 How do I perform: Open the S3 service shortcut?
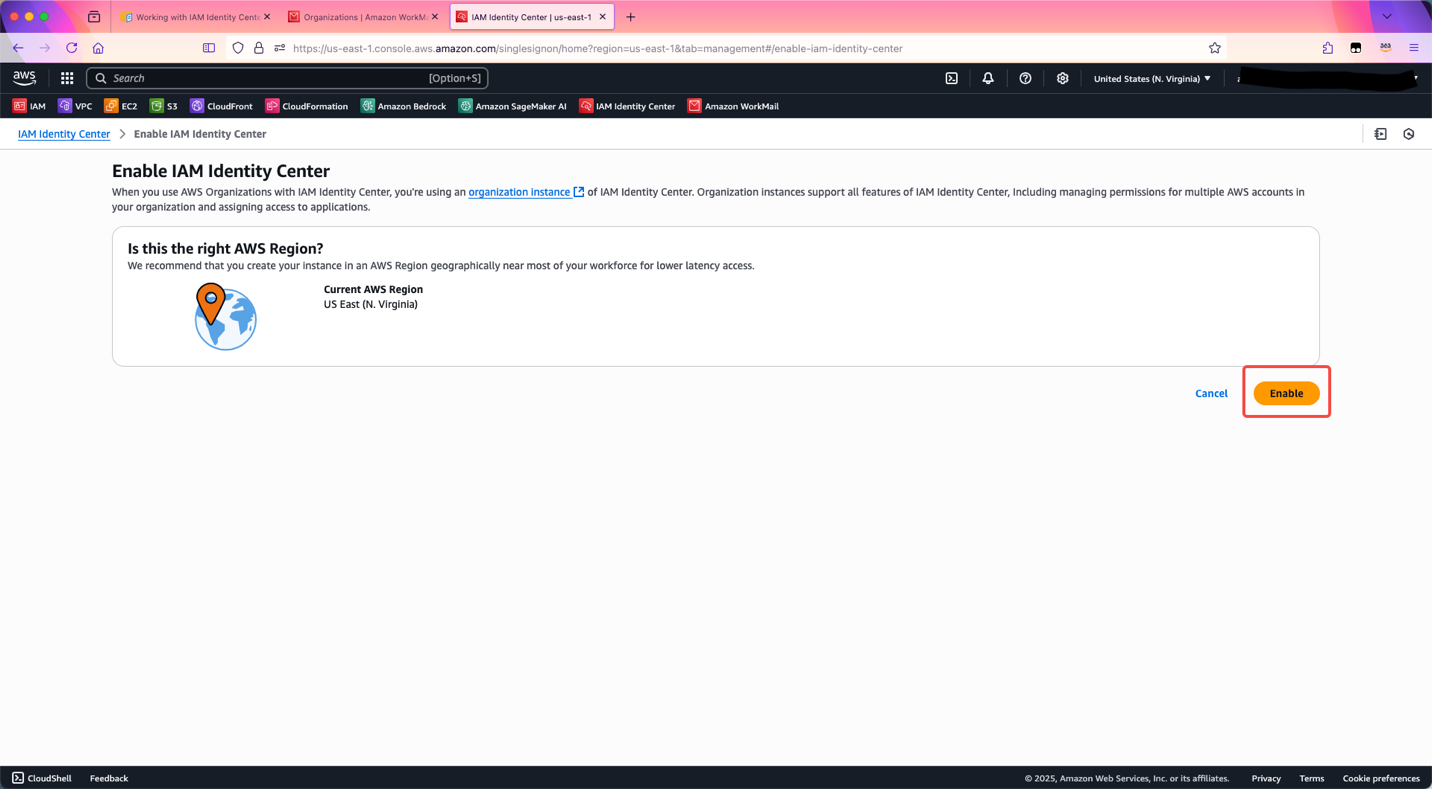click(x=164, y=106)
